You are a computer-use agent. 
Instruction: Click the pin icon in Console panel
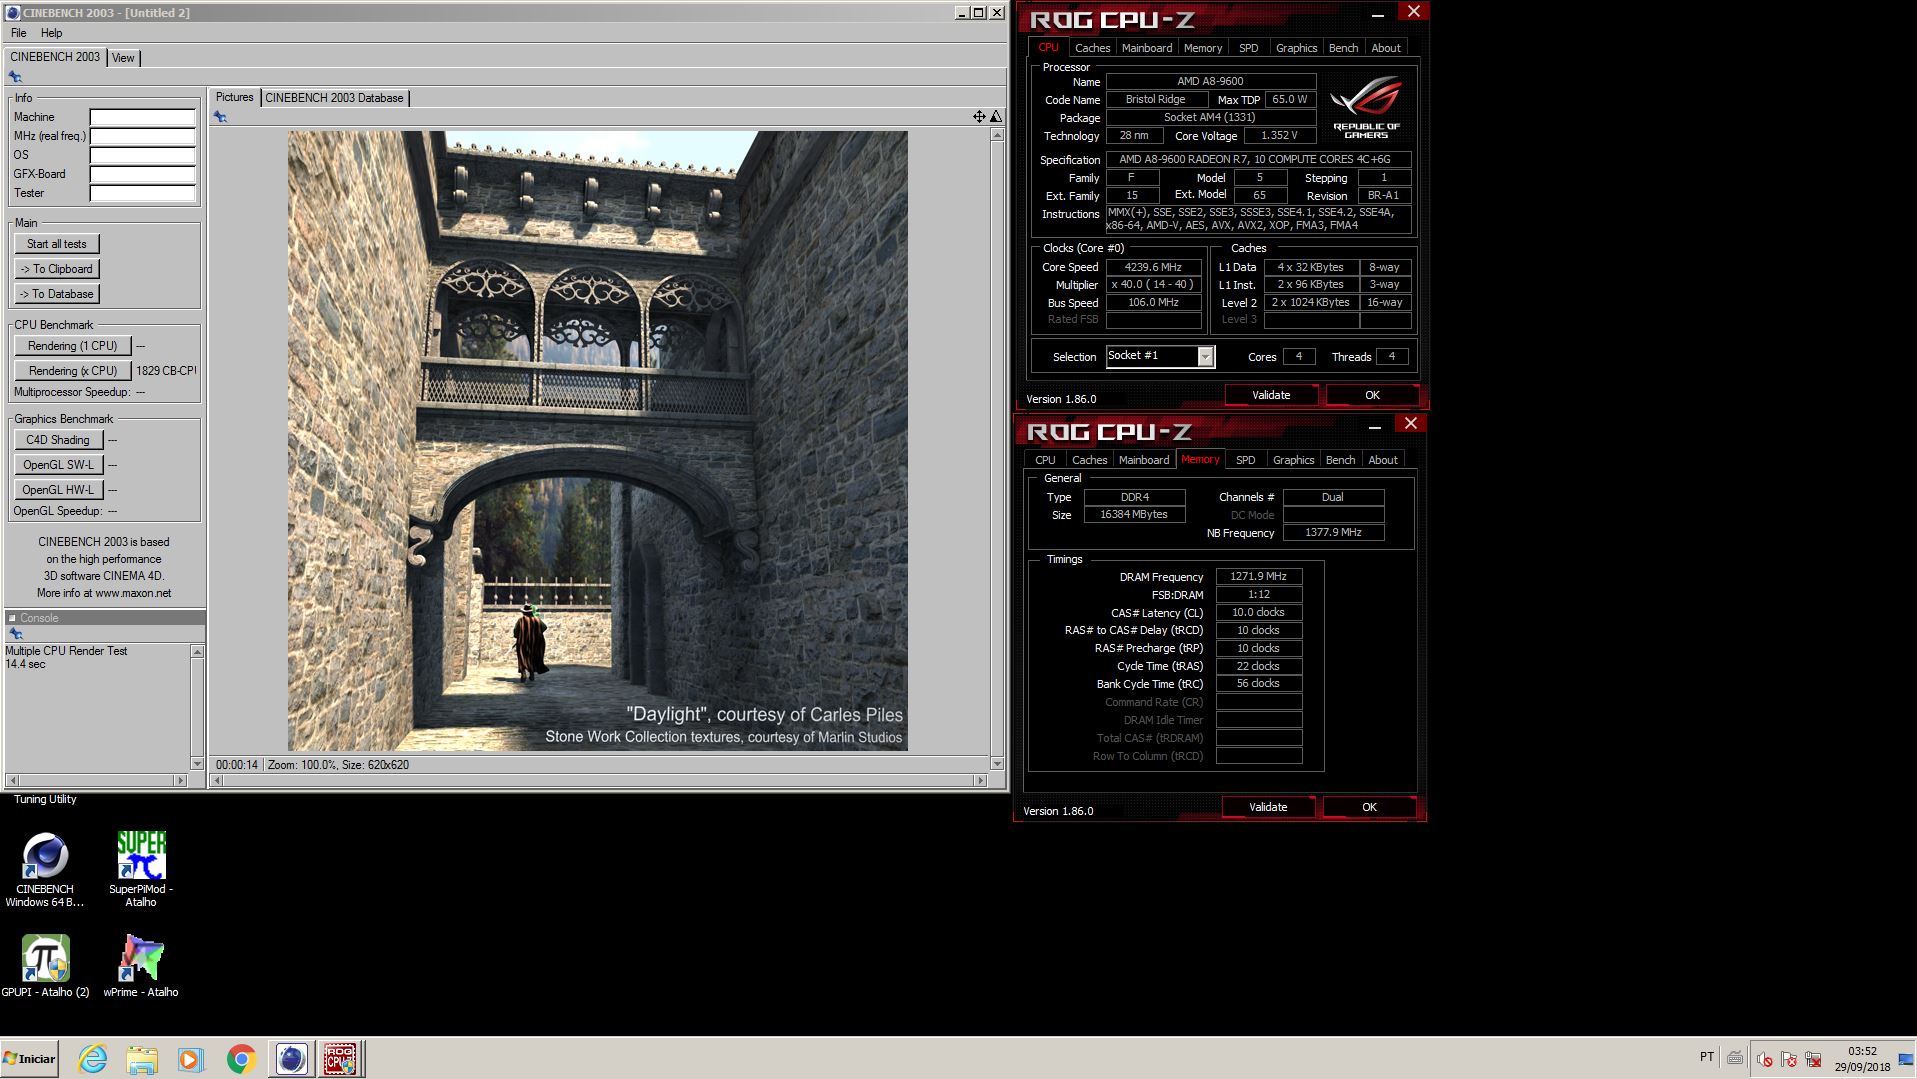(x=15, y=634)
